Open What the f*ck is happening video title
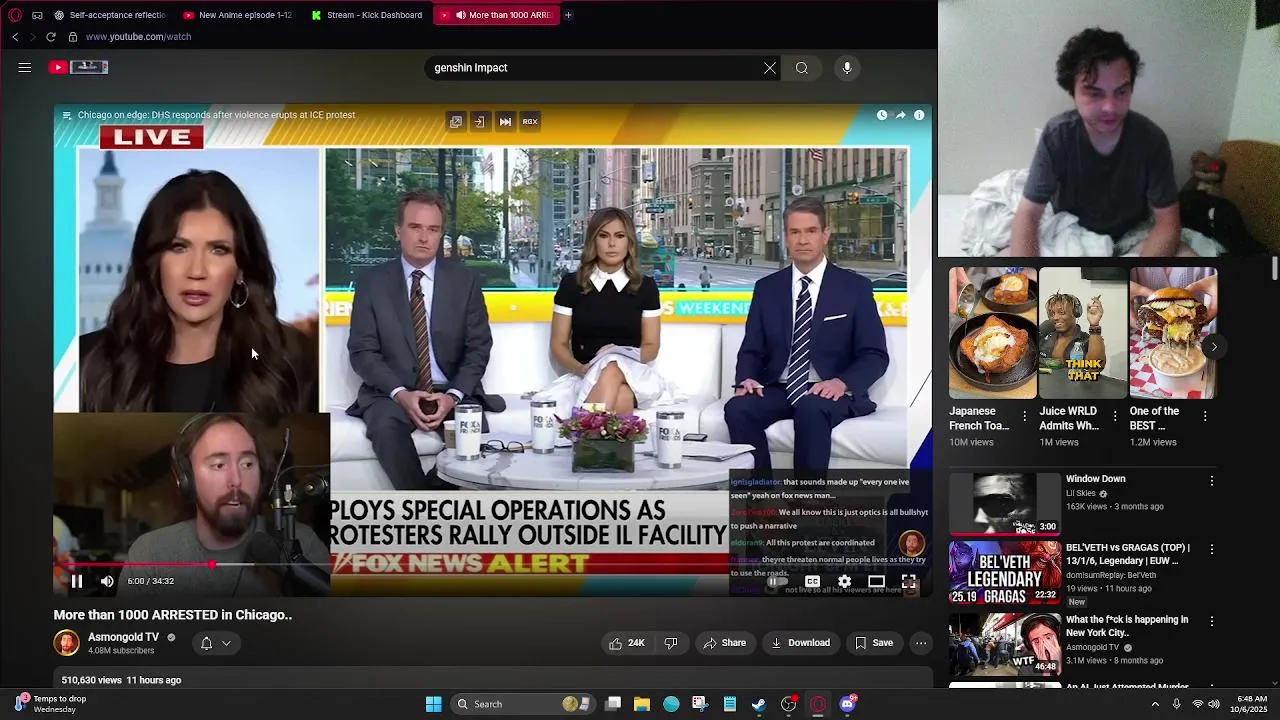1280x720 pixels. tap(1127, 626)
